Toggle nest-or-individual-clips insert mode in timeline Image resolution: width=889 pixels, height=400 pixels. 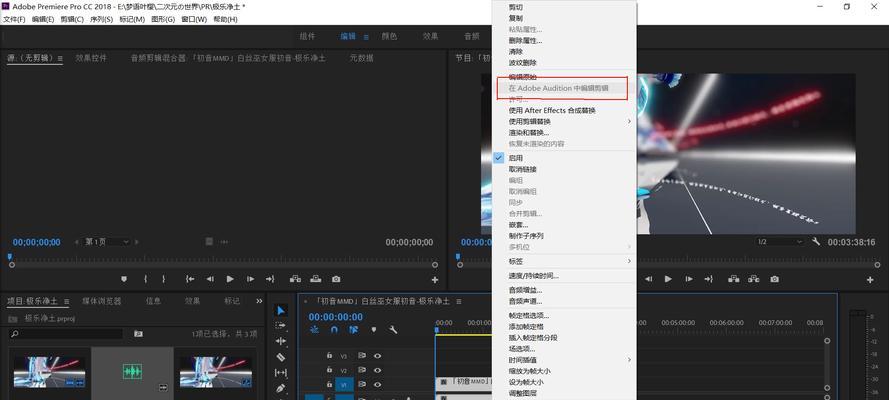point(315,329)
